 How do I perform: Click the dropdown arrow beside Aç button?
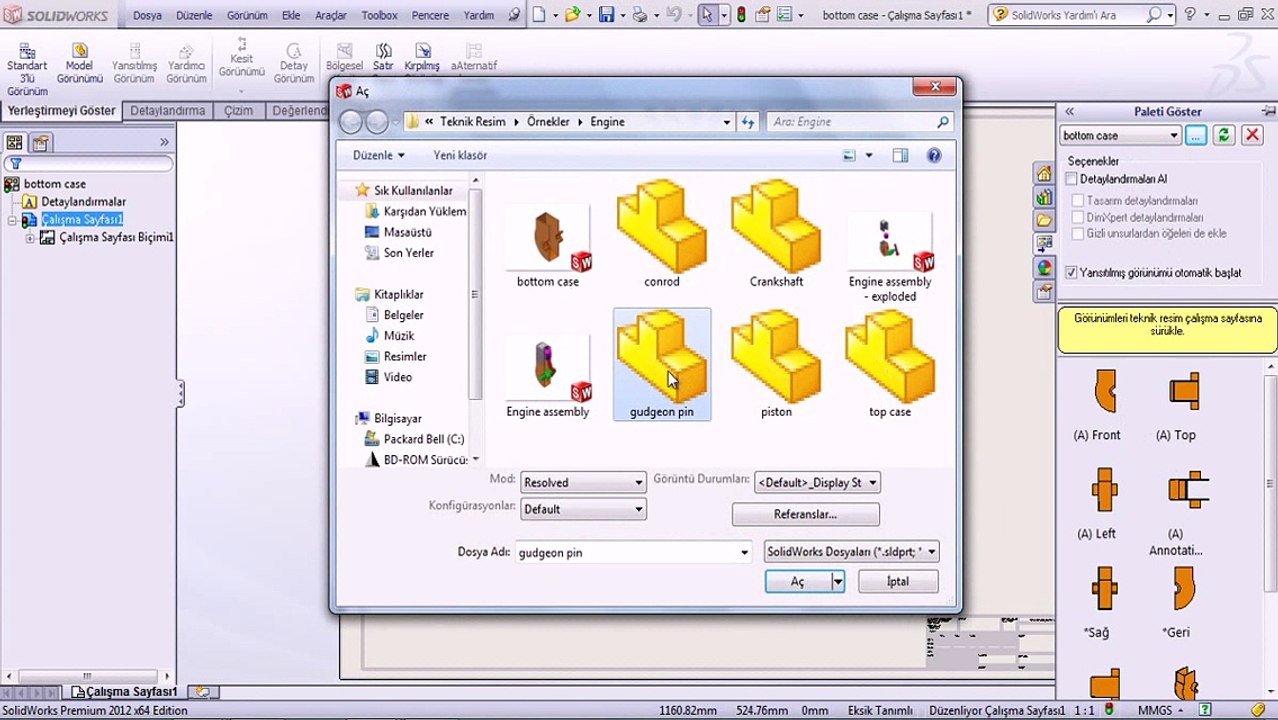tap(837, 581)
